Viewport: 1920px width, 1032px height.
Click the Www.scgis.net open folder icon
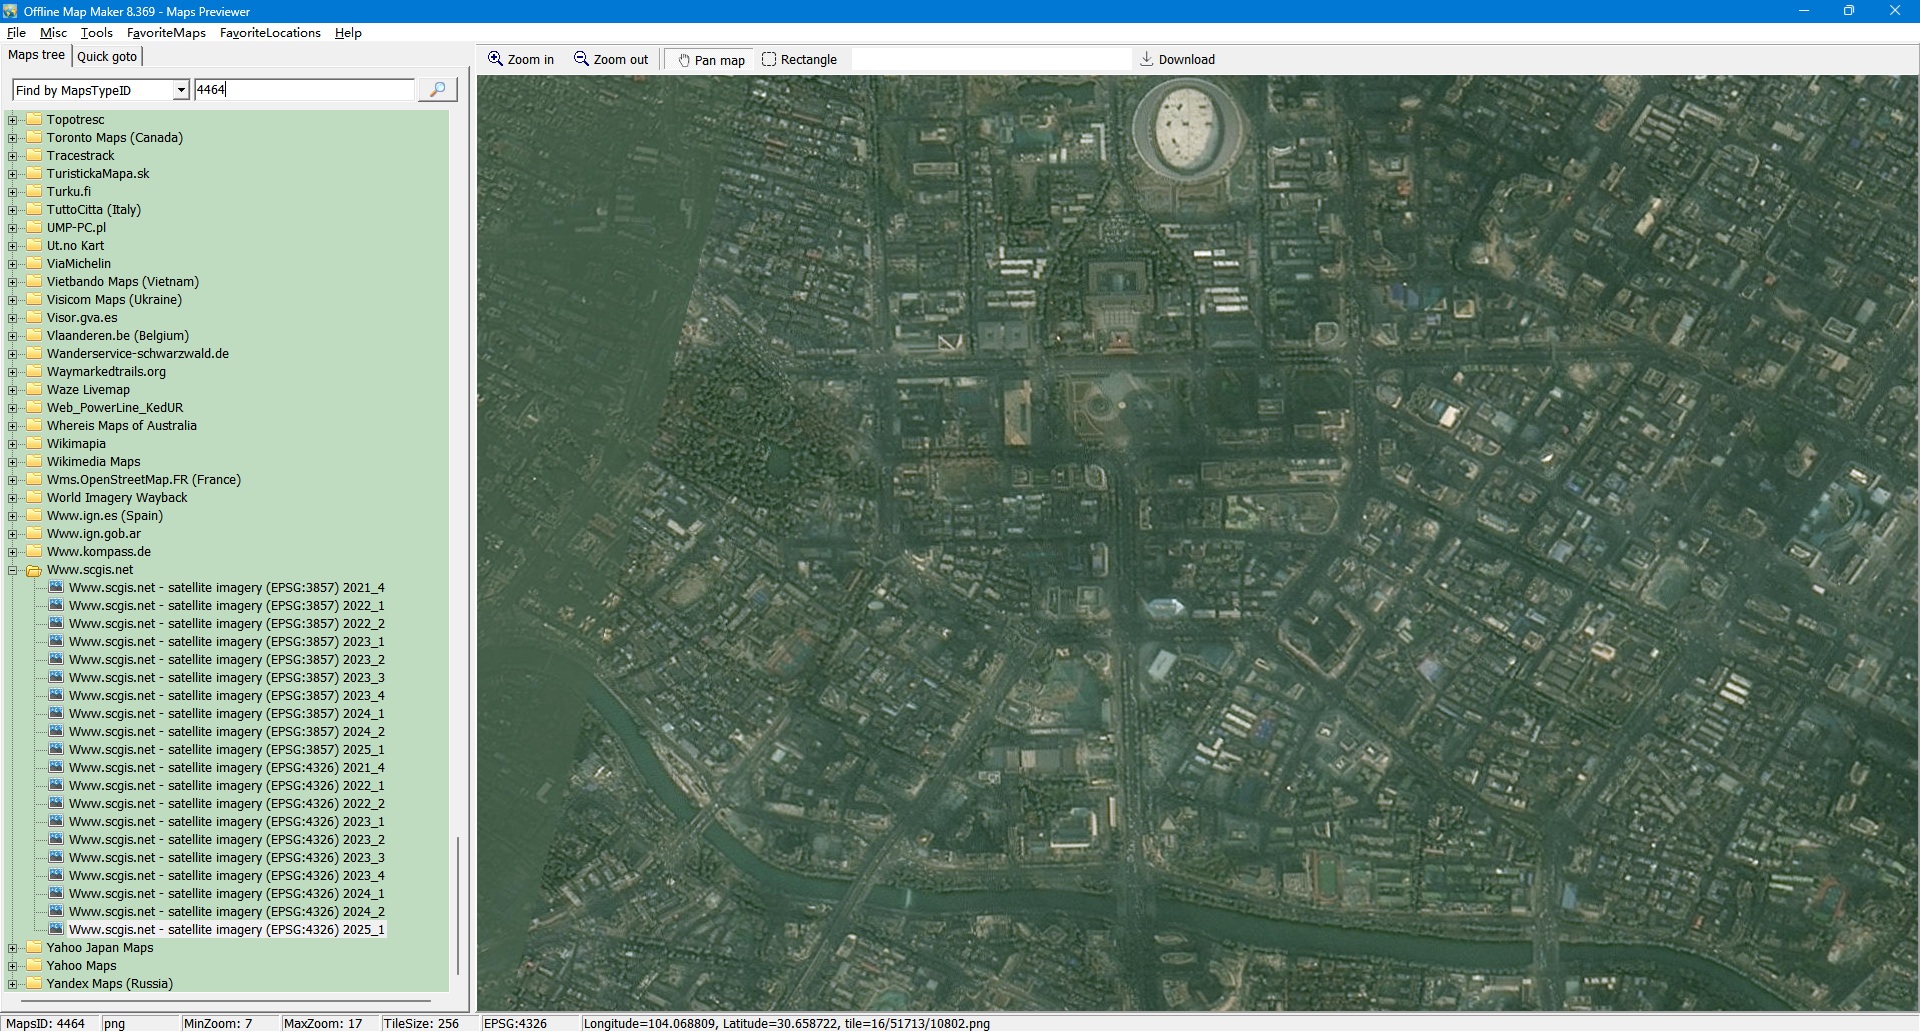34,570
